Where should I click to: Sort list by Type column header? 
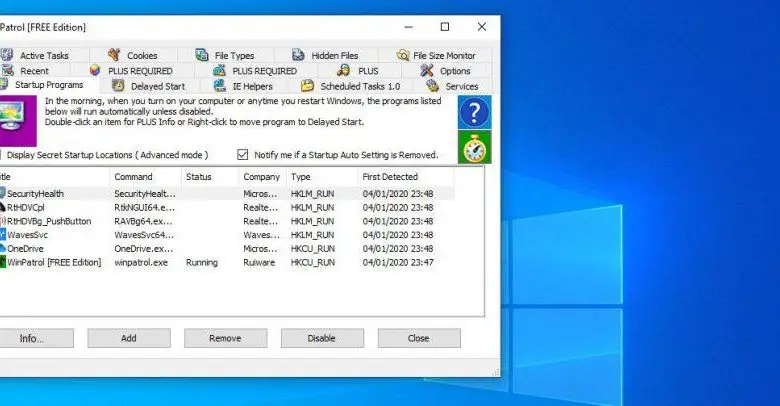pyautogui.click(x=321, y=177)
